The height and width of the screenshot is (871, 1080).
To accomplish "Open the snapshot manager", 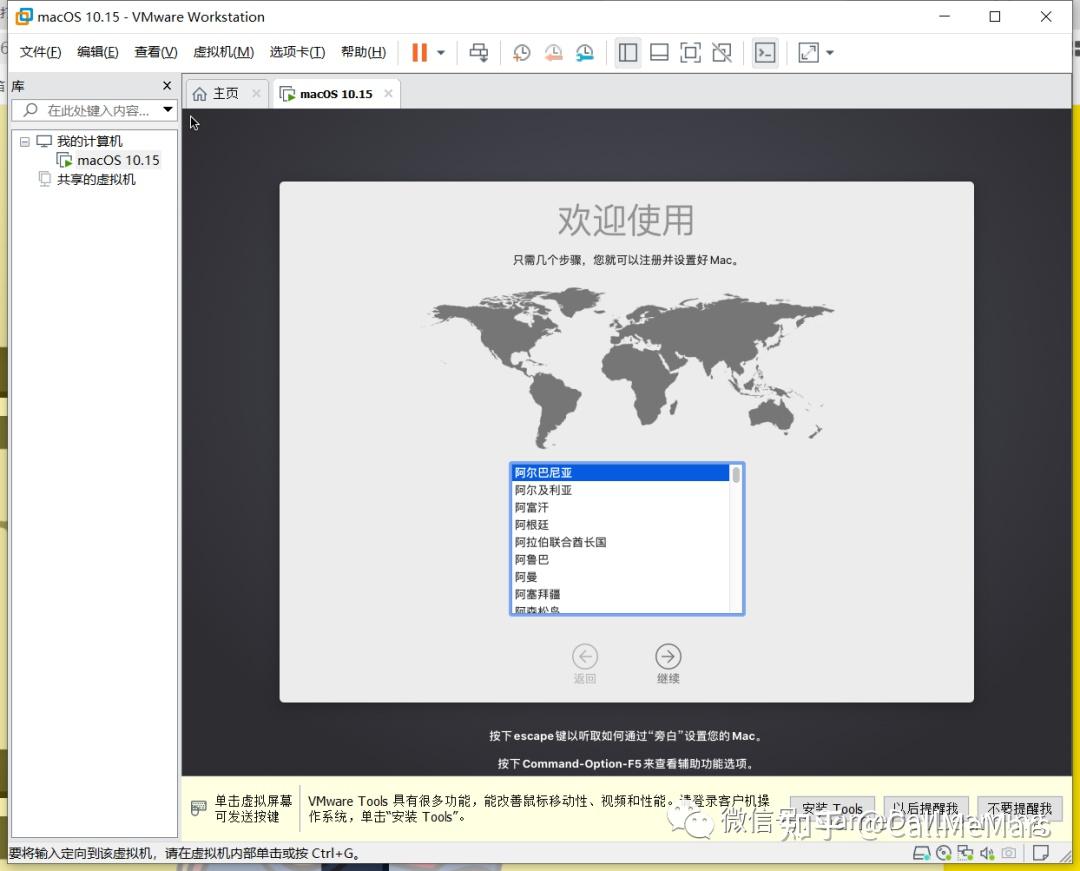I will coord(585,52).
